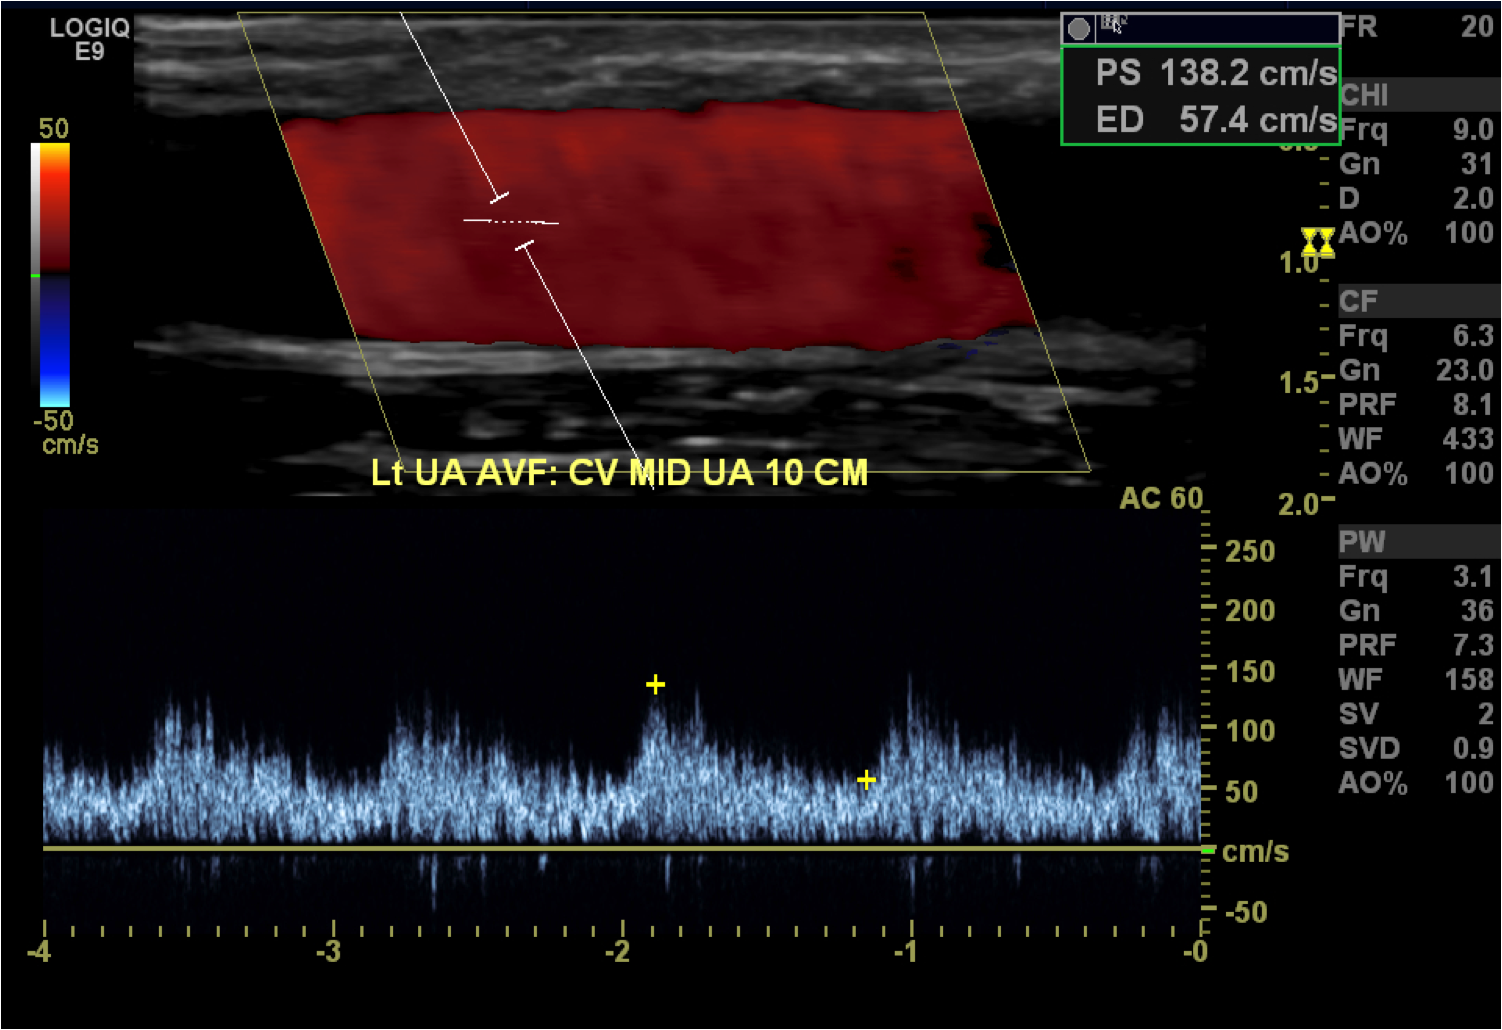Click the 1.5 depth scale marker
The height and width of the screenshot is (1030, 1502).
click(1299, 383)
